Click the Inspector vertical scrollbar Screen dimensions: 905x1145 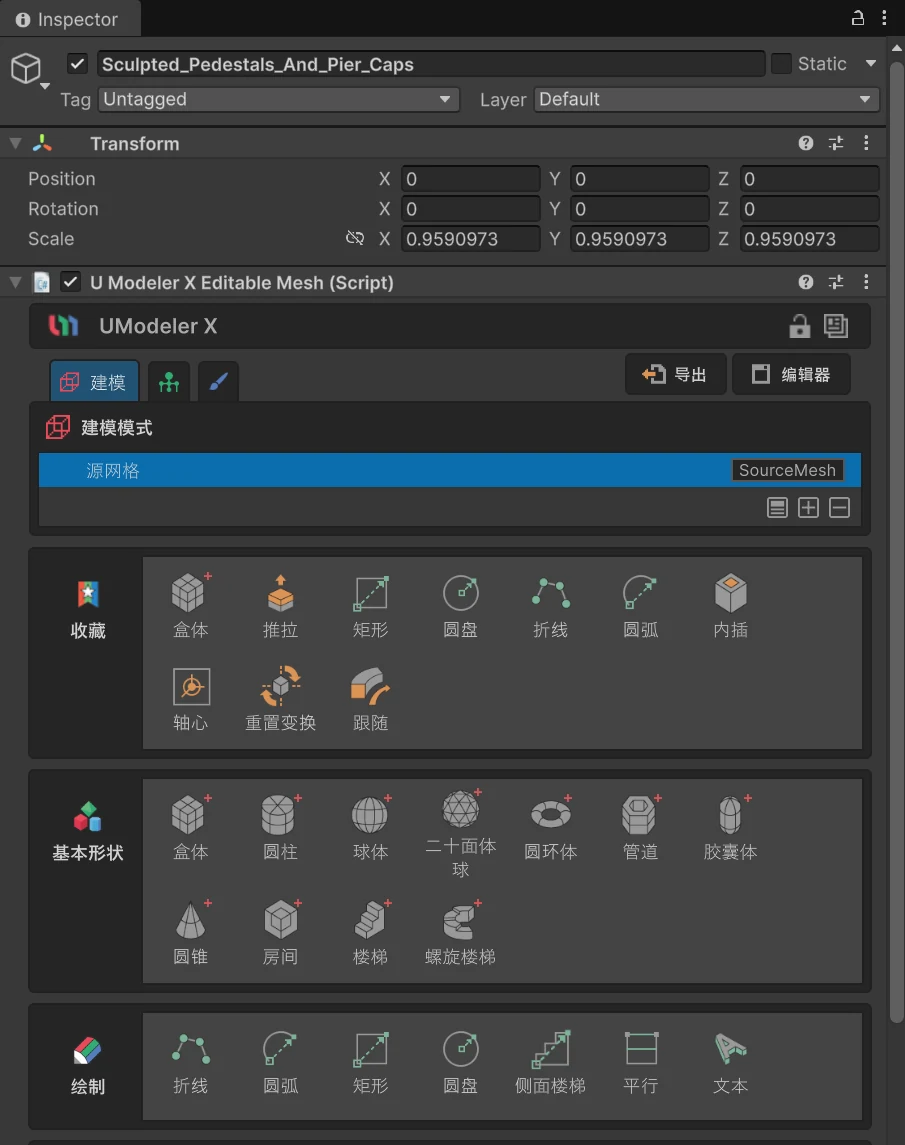click(x=897, y=540)
